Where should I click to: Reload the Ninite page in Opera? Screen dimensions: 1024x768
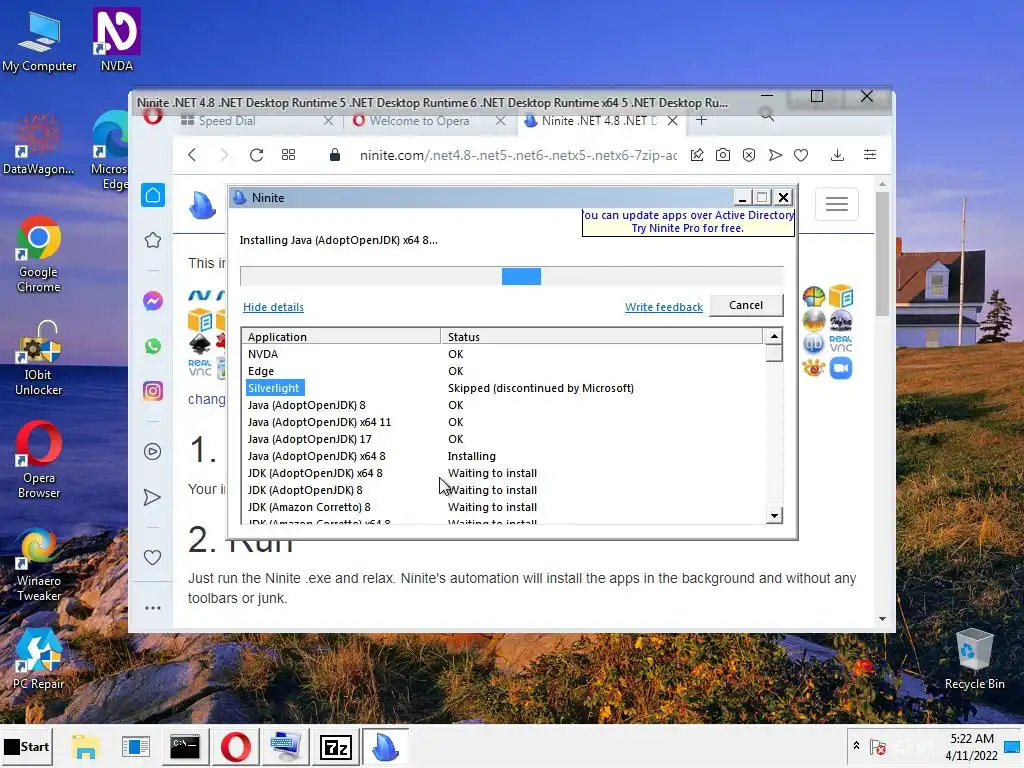click(256, 155)
